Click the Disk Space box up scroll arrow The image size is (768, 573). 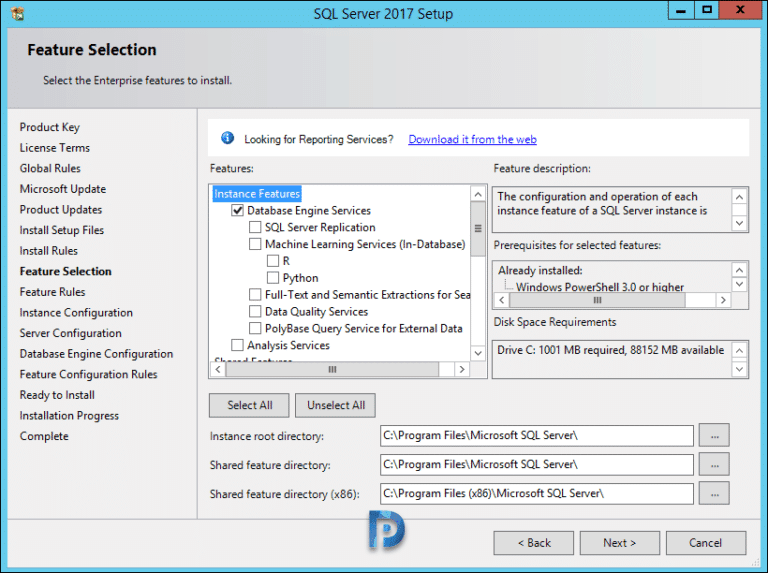[x=740, y=350]
